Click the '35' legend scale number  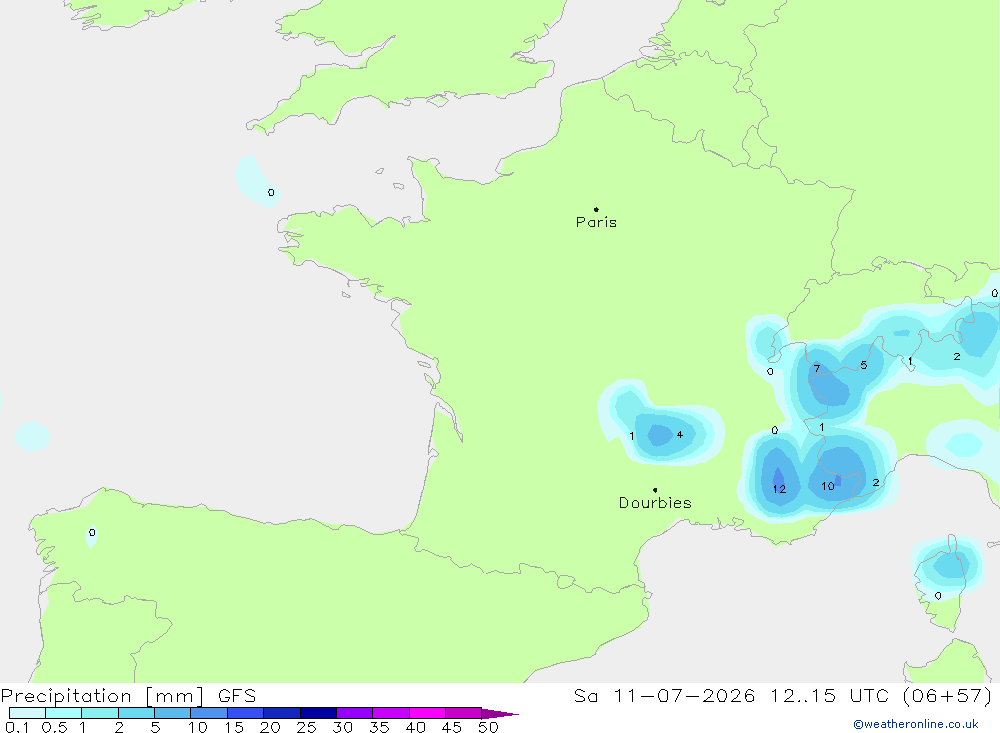pos(379,727)
